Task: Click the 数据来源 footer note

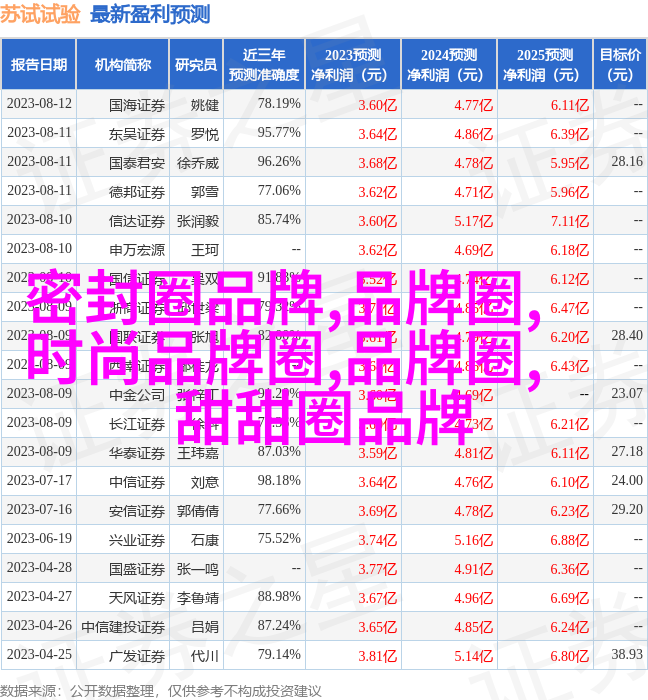Action: click(161, 691)
